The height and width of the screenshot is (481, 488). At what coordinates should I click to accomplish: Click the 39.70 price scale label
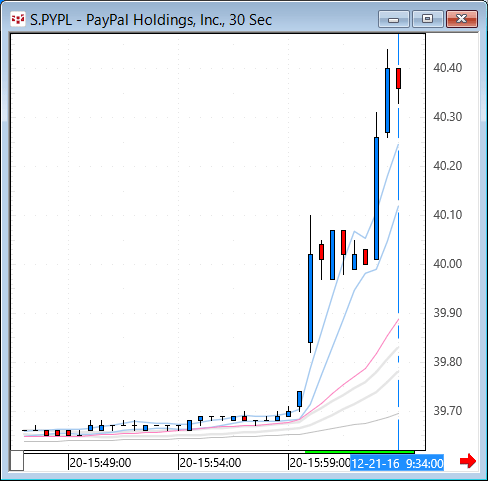[x=448, y=411]
